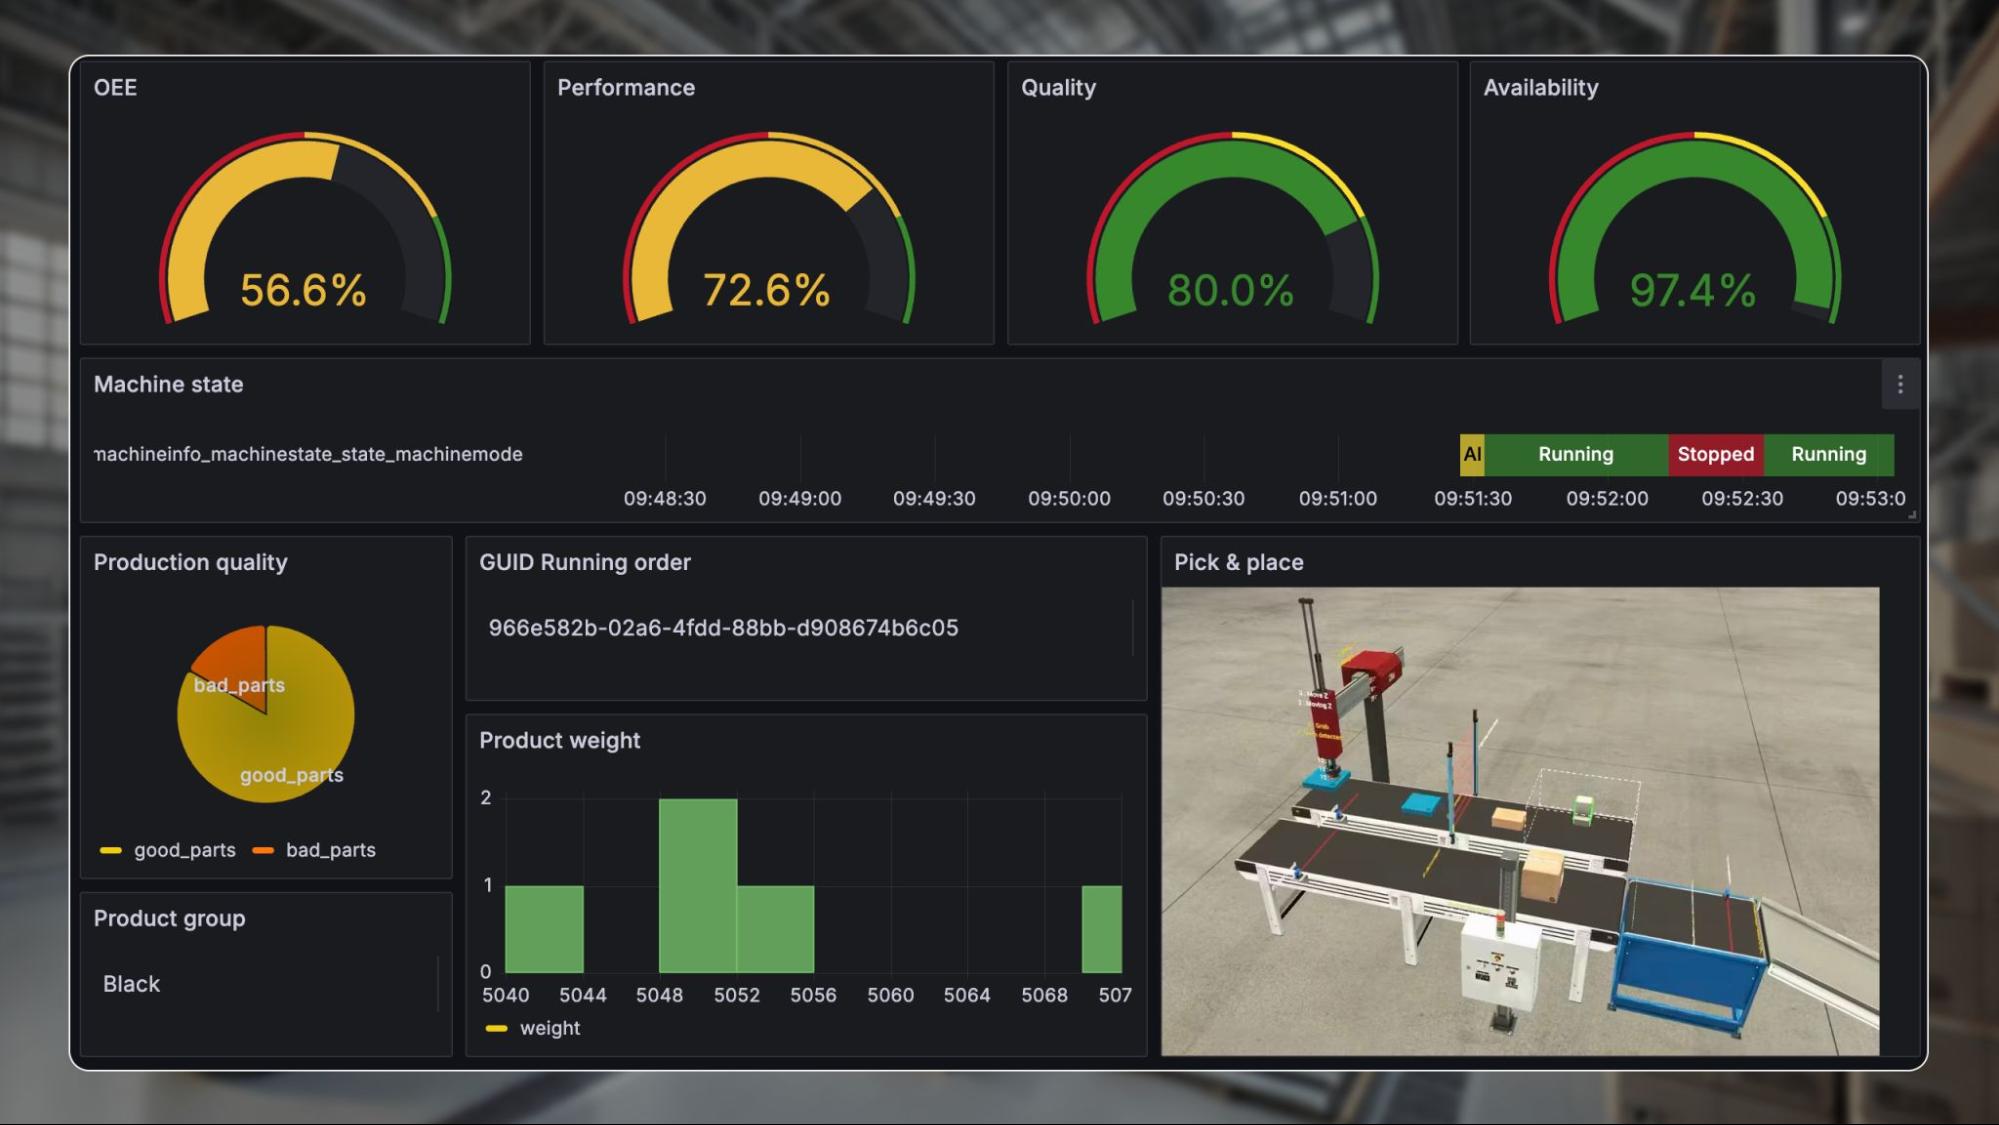This screenshot has width=1999, height=1125.
Task: Click the Stopped segment in the state timeline
Action: (x=1716, y=454)
